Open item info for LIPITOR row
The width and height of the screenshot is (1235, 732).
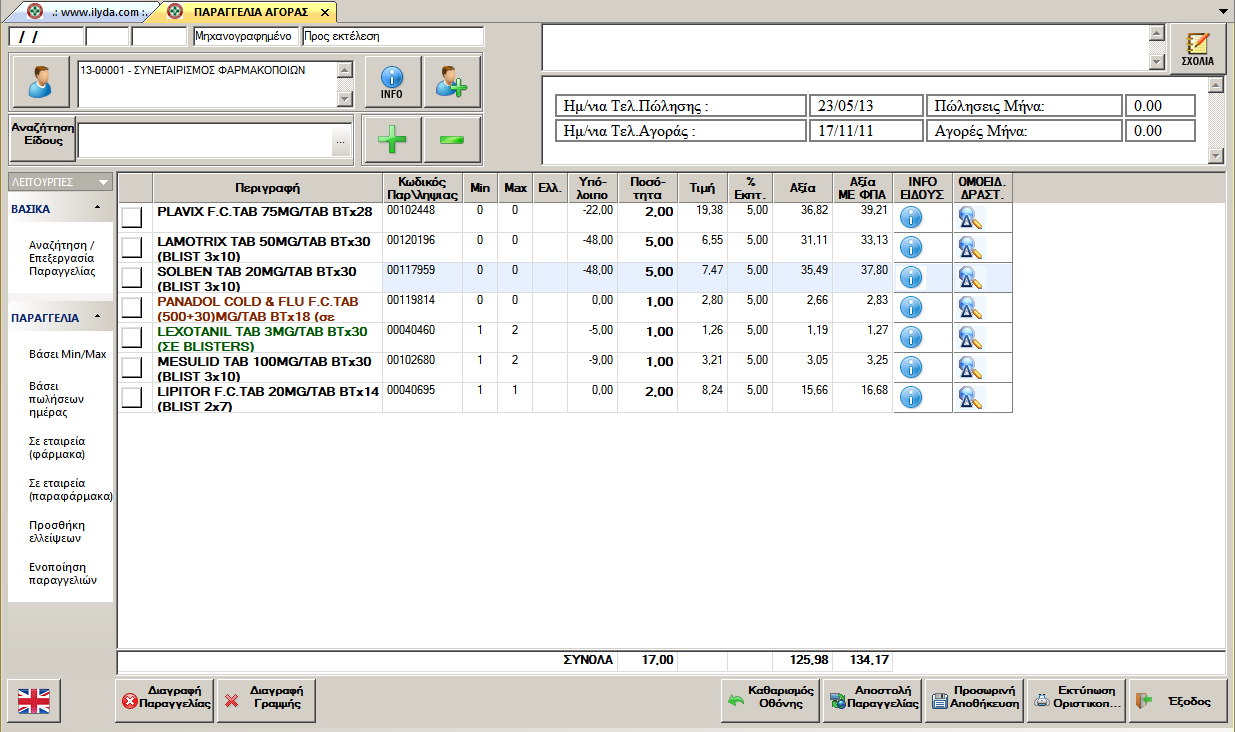(911, 398)
